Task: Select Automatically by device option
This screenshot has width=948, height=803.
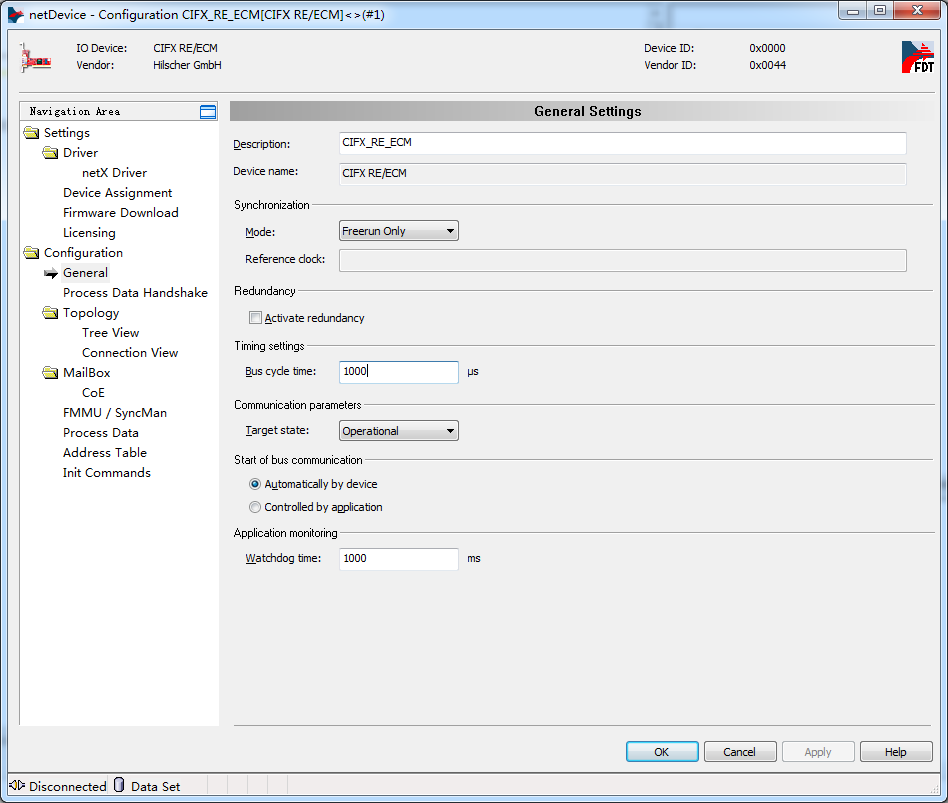Action: (x=255, y=484)
